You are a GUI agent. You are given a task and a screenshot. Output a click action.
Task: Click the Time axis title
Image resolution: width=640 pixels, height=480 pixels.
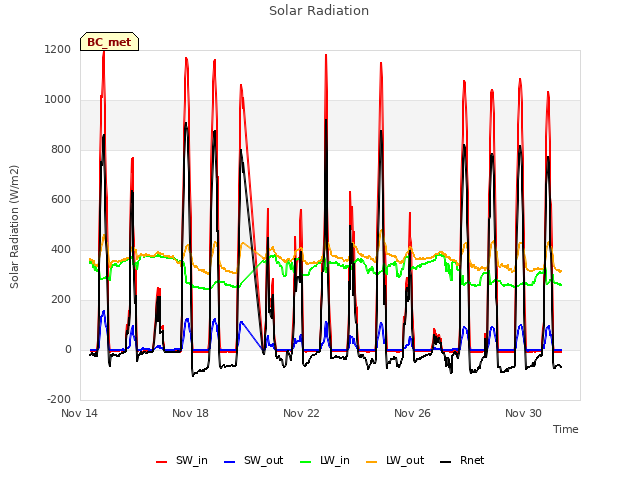(x=565, y=429)
